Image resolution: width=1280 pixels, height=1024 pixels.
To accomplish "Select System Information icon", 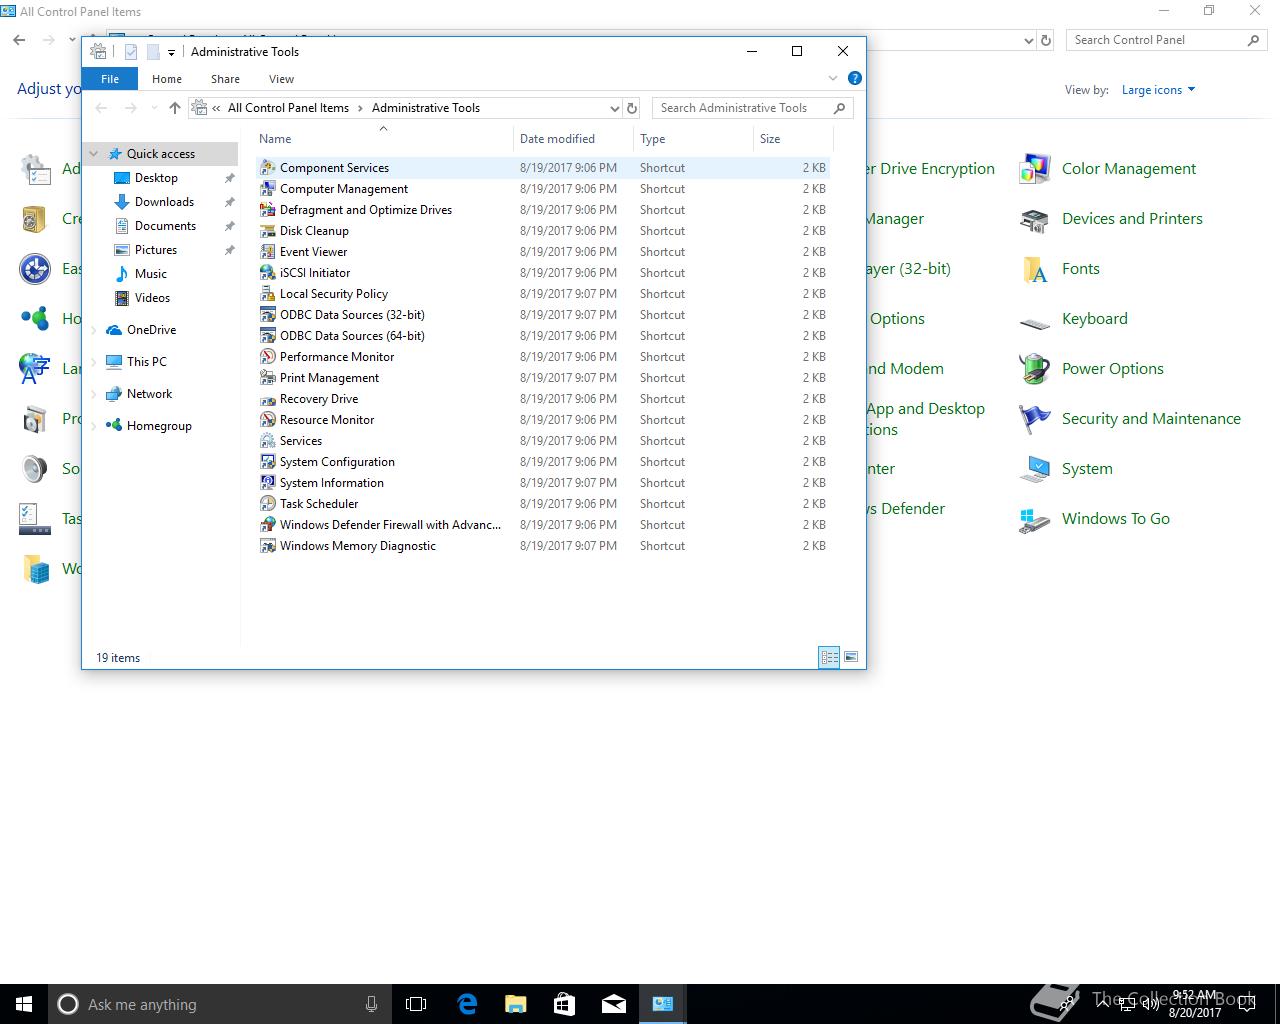I will pos(267,483).
